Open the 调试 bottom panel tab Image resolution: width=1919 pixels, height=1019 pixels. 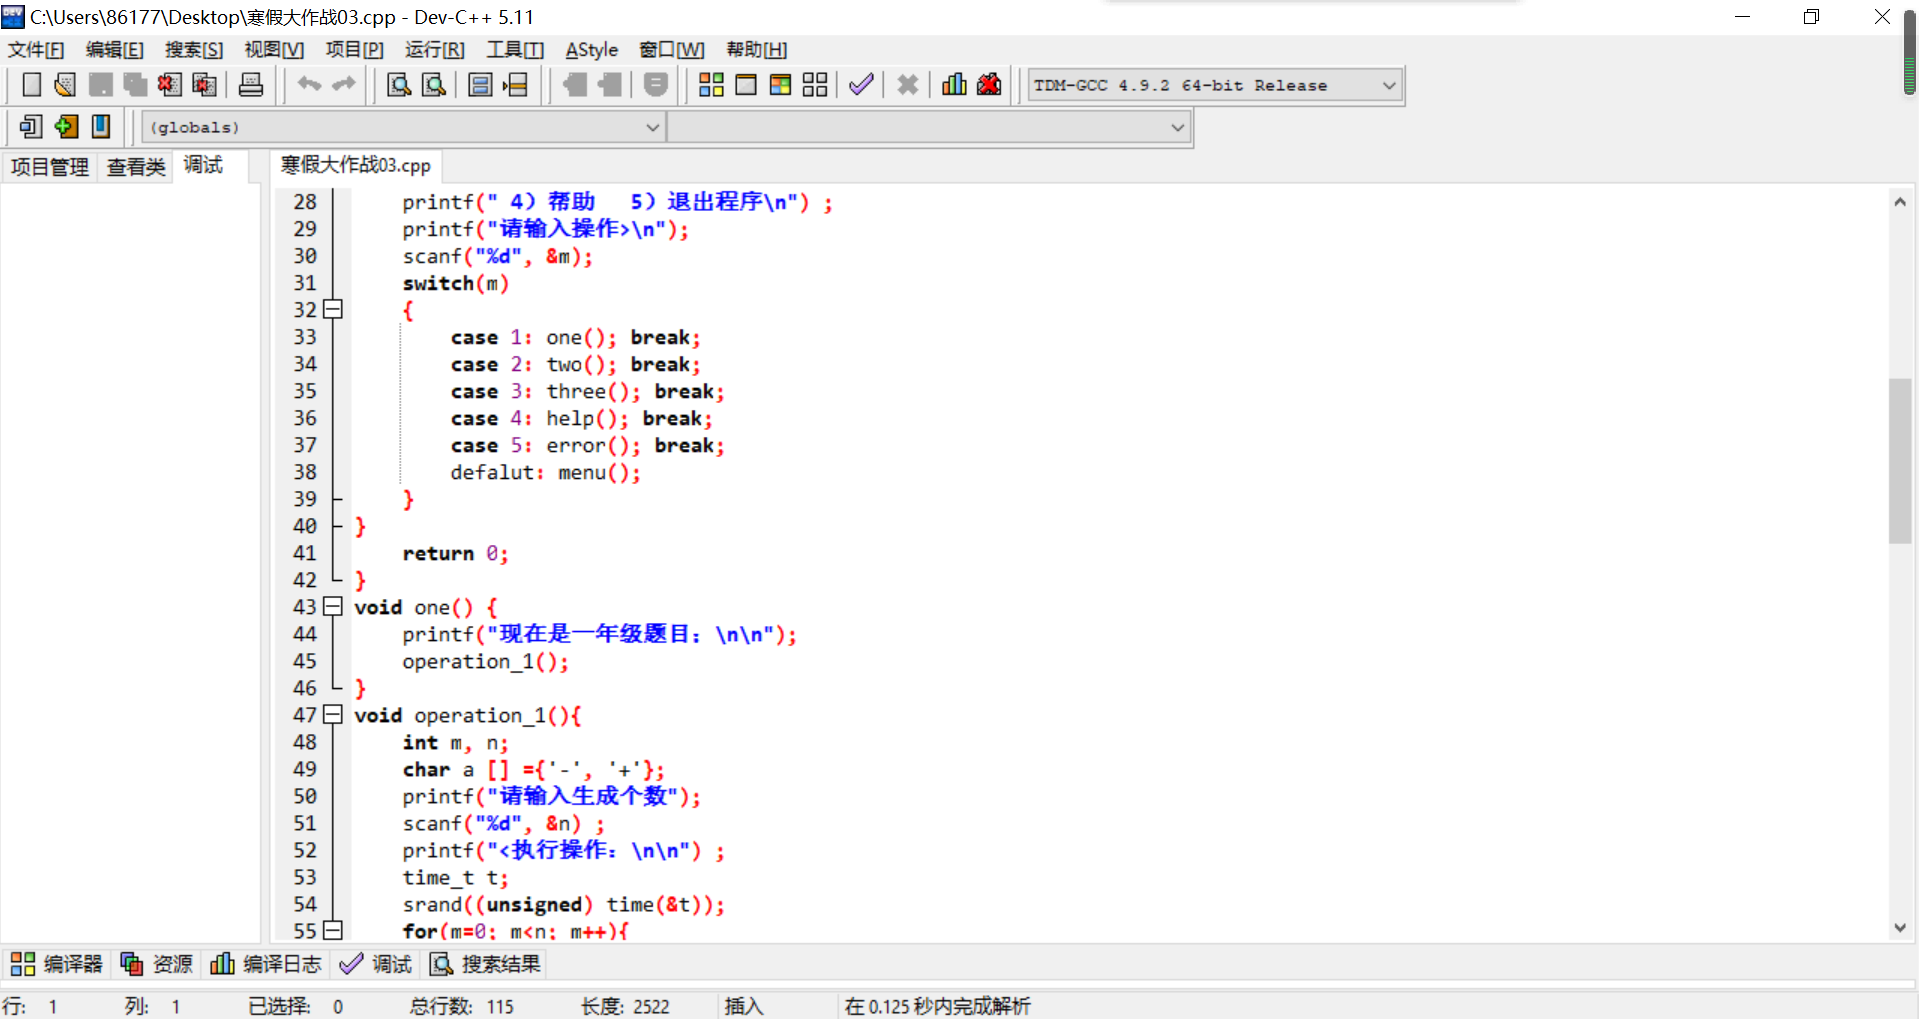pyautogui.click(x=376, y=964)
